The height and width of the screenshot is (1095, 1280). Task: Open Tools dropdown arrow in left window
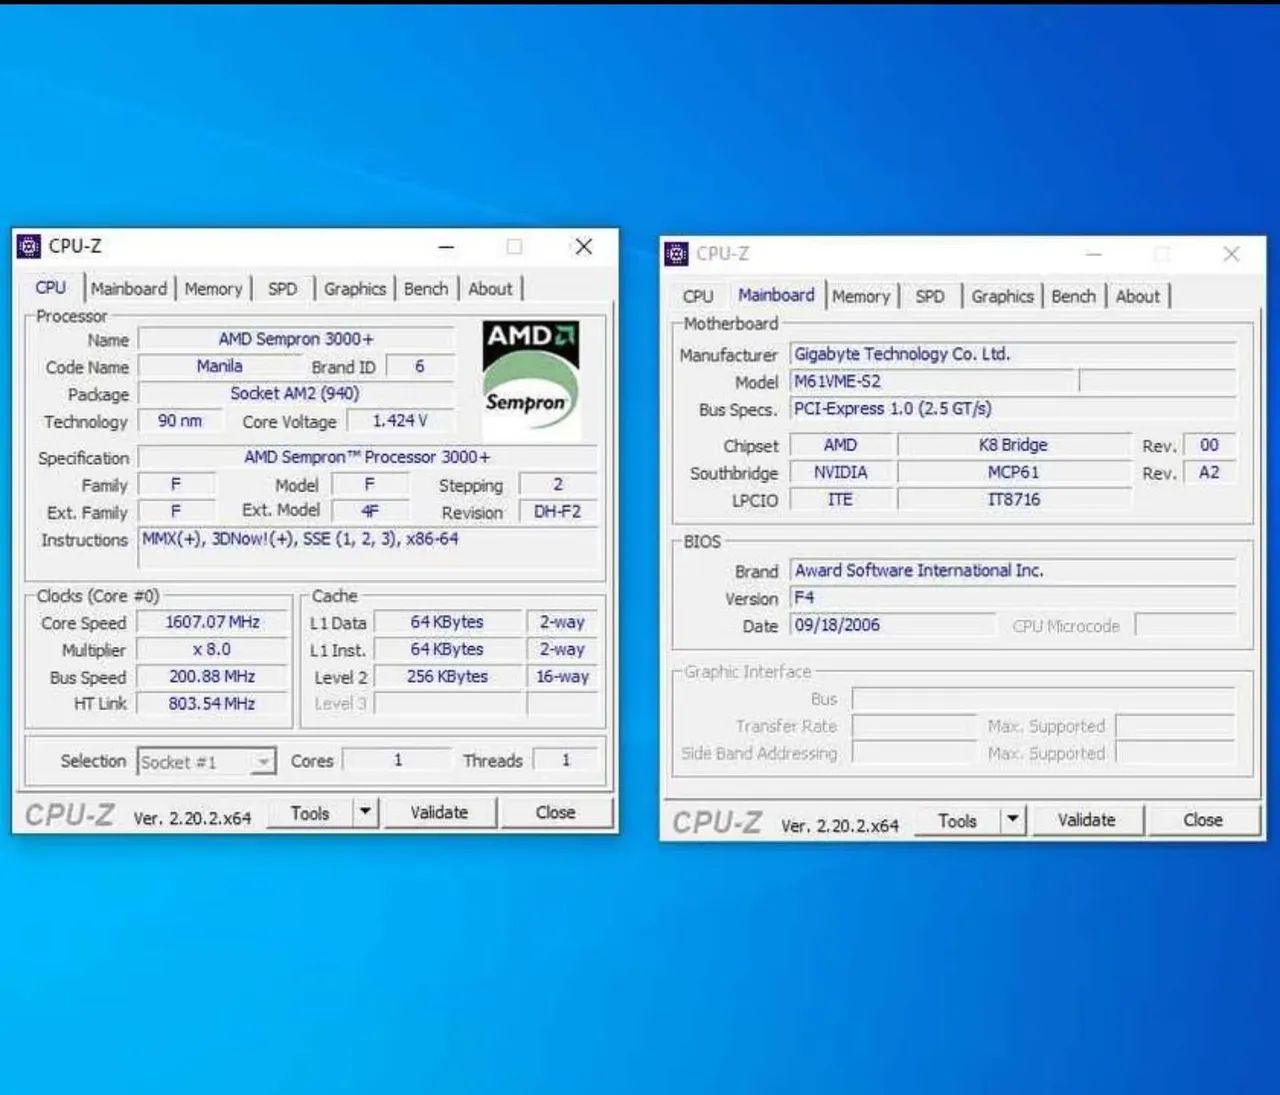[x=365, y=812]
